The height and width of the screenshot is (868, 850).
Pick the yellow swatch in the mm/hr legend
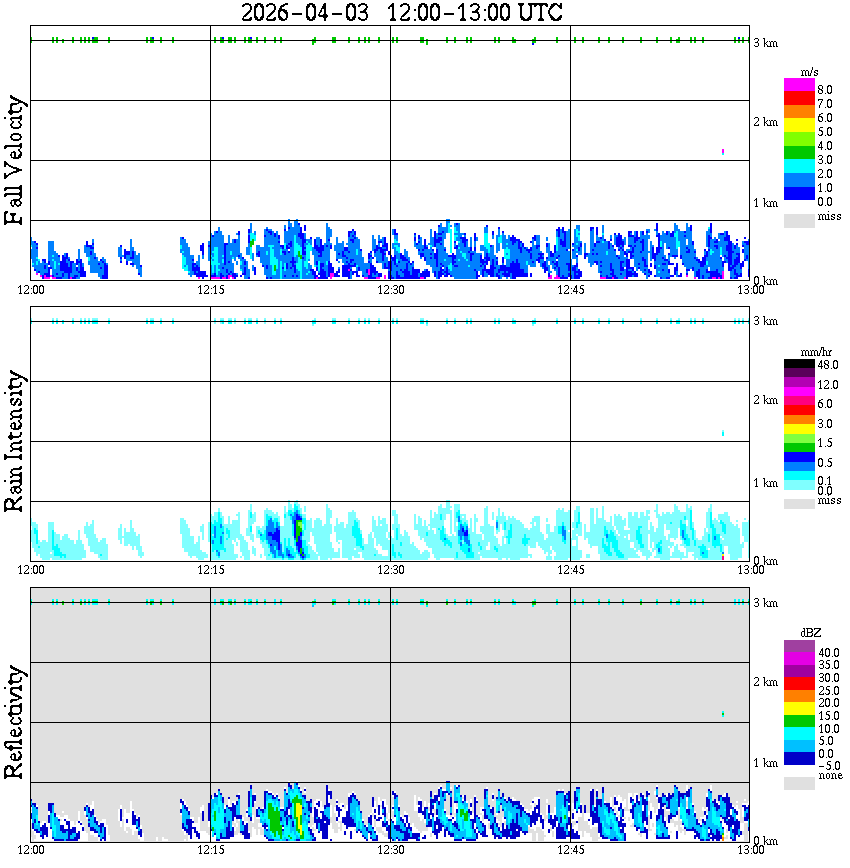799,429
